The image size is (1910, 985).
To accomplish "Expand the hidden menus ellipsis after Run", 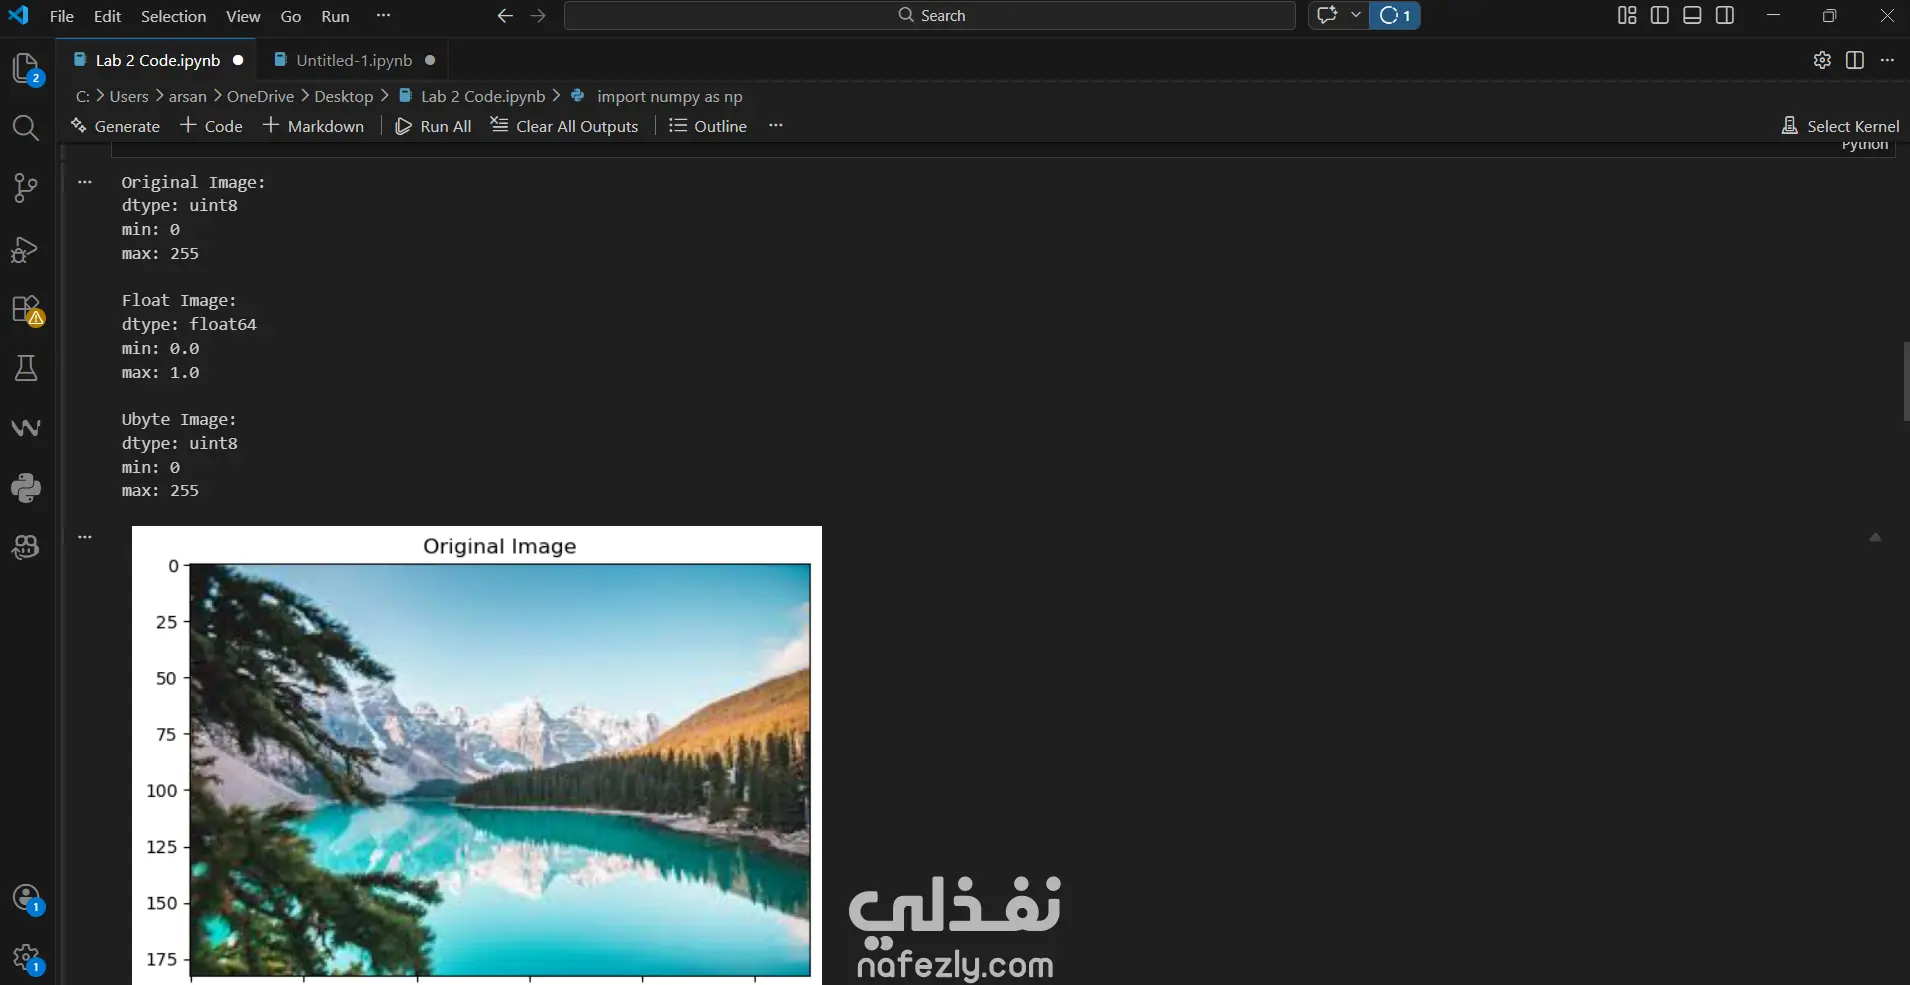I will click(383, 16).
